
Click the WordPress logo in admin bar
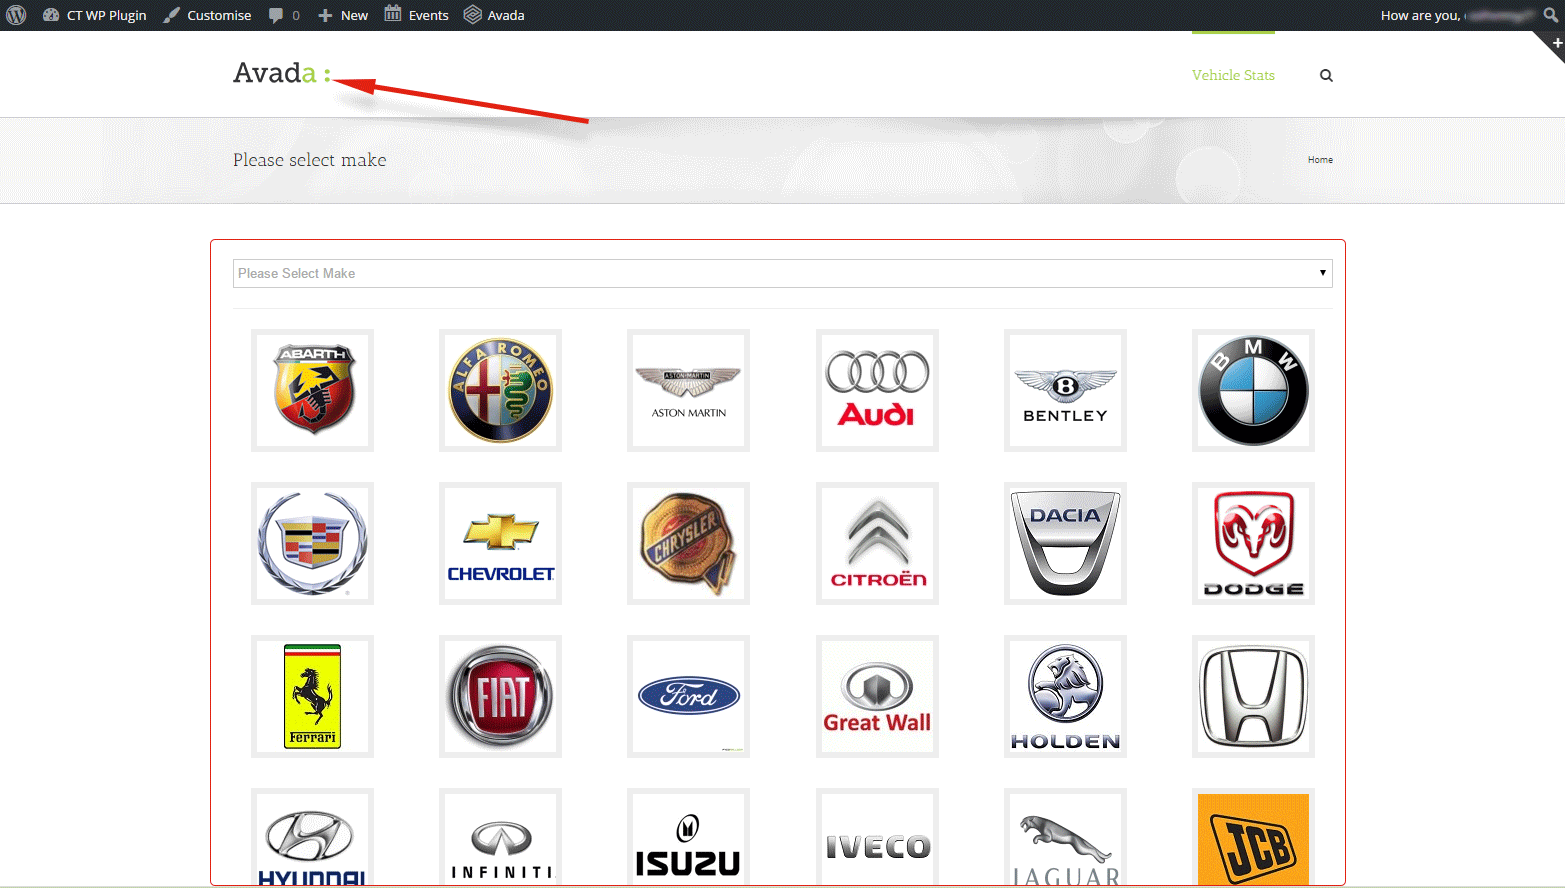[16, 15]
